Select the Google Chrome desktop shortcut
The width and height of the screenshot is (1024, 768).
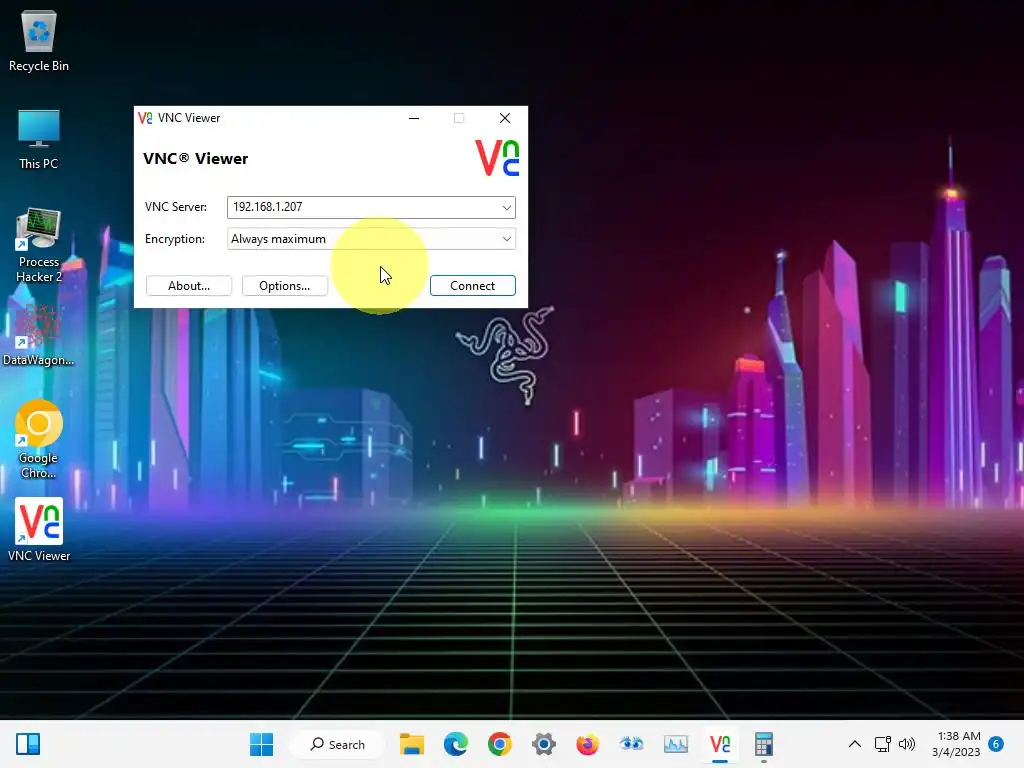tap(39, 440)
